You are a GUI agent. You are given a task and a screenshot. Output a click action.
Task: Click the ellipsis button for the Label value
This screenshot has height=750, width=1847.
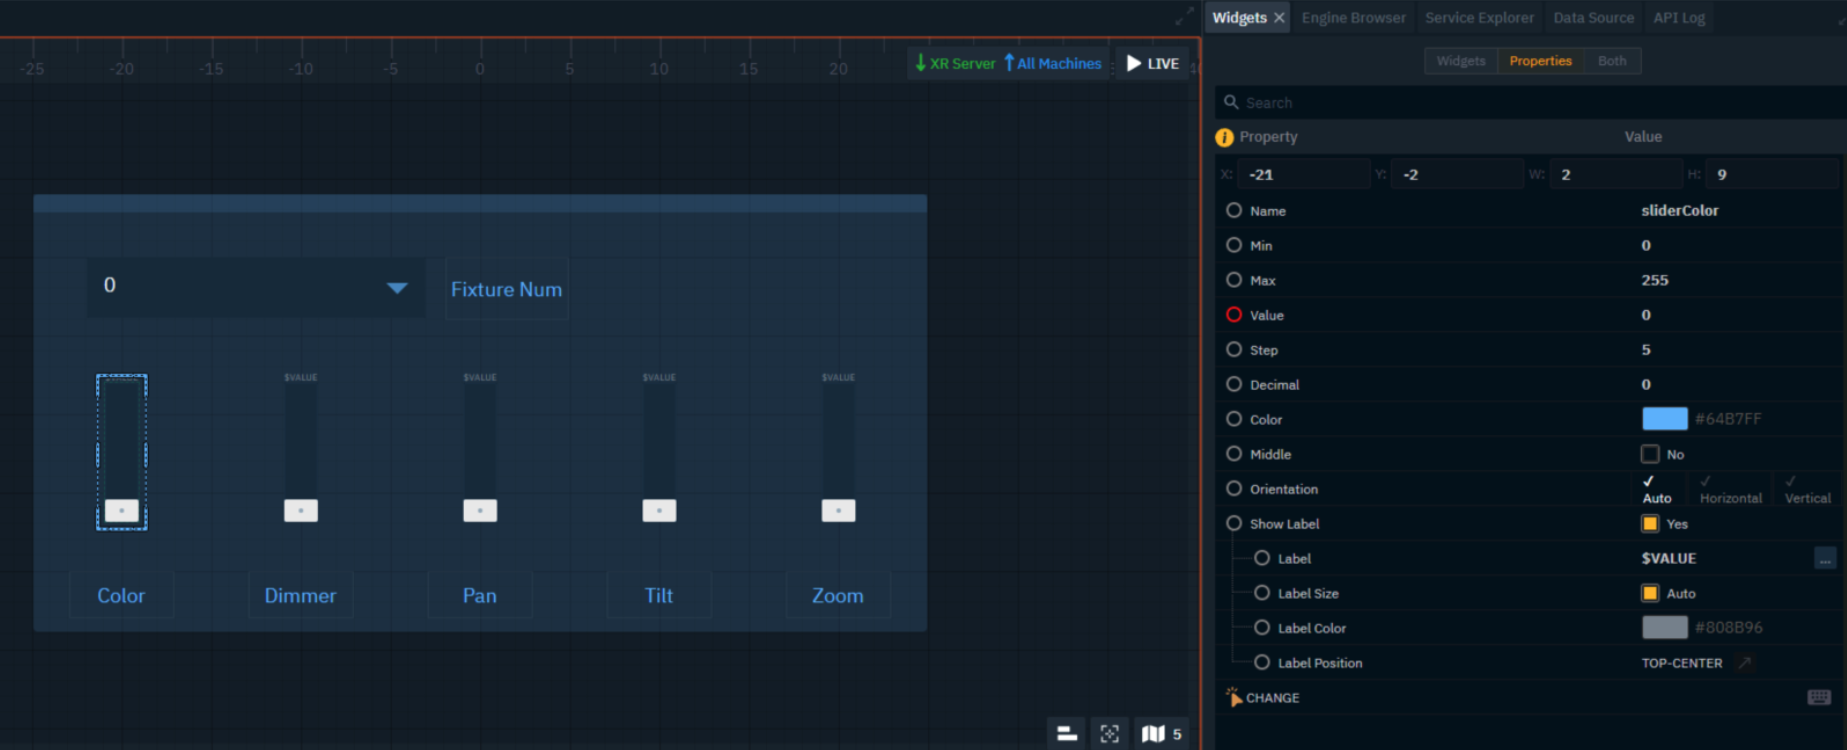1825,558
